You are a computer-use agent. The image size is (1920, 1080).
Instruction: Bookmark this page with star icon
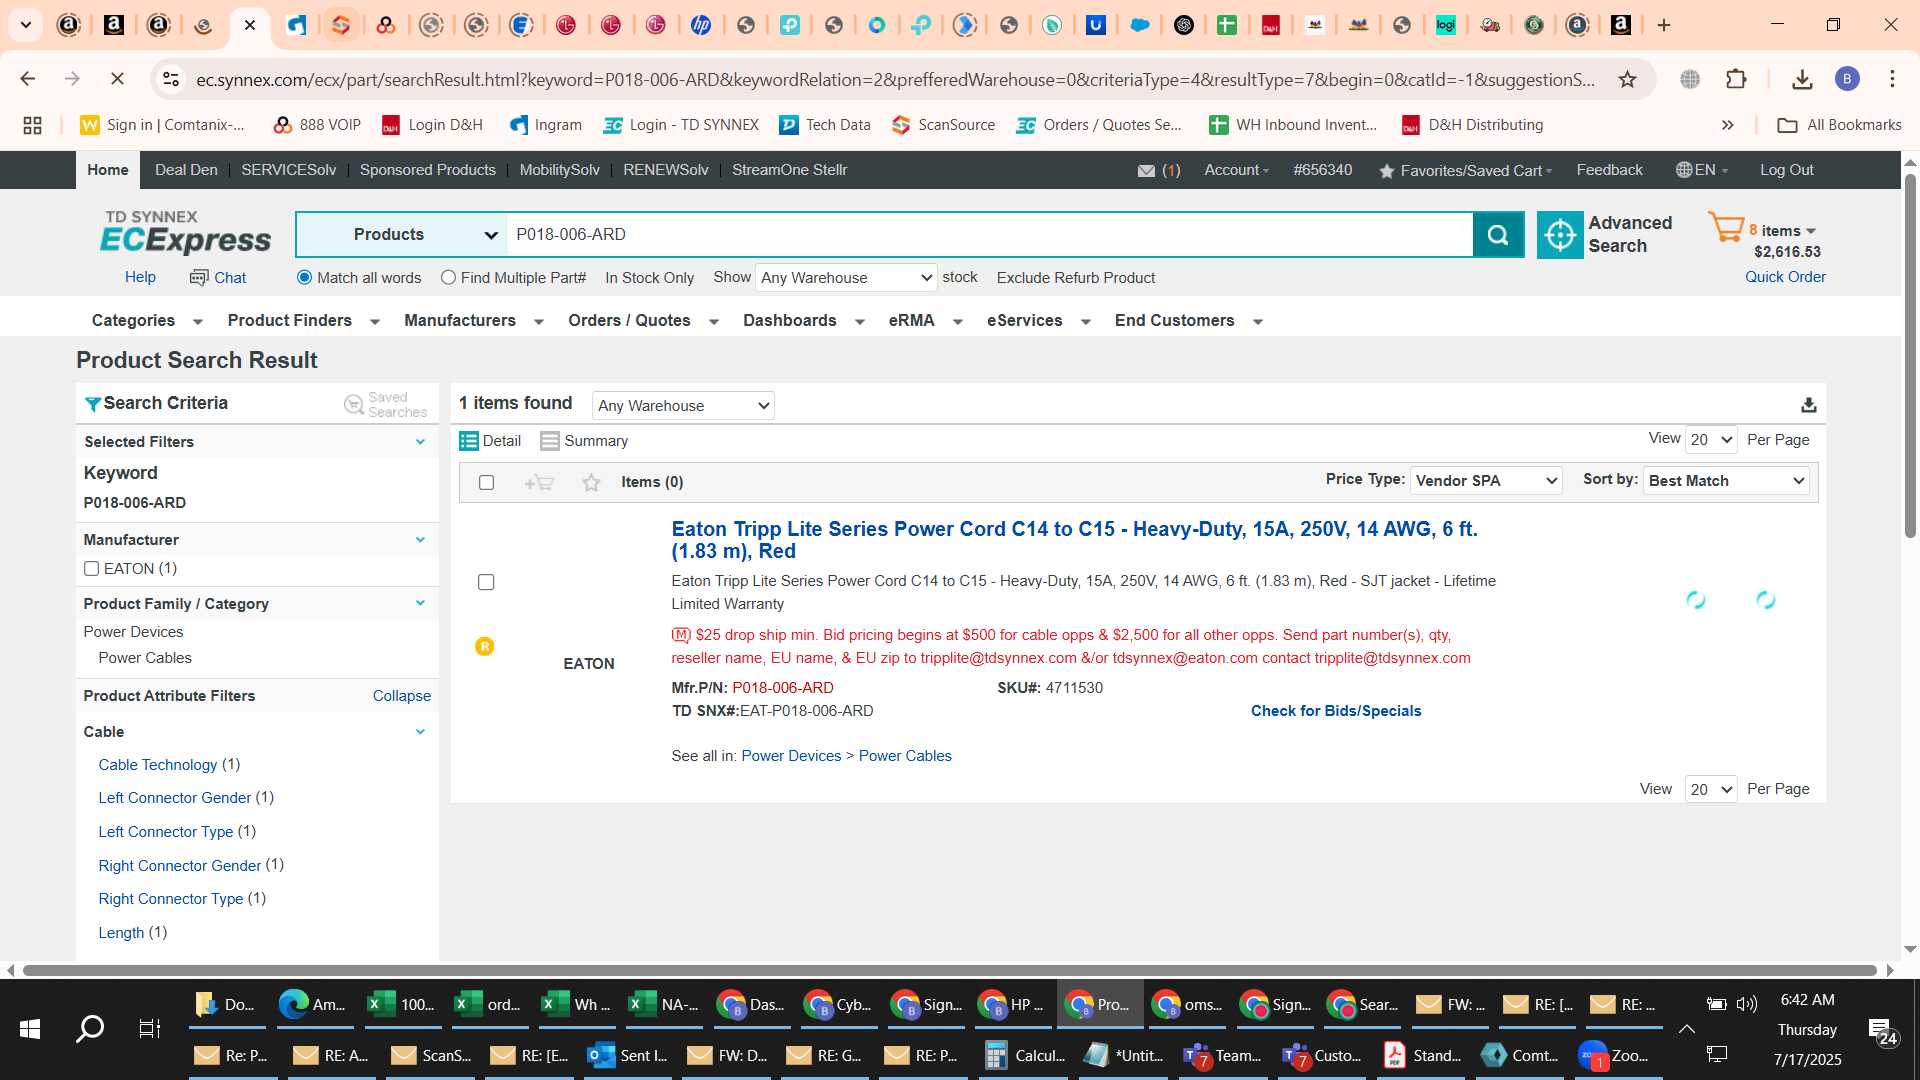click(1627, 79)
